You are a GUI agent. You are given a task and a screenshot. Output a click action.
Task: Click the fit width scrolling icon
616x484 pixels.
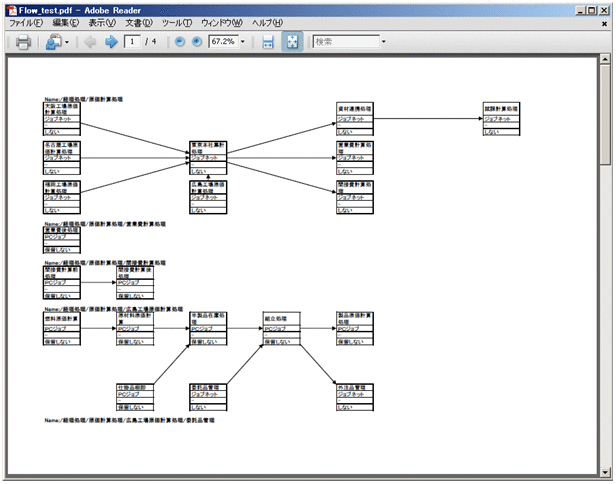click(x=268, y=43)
